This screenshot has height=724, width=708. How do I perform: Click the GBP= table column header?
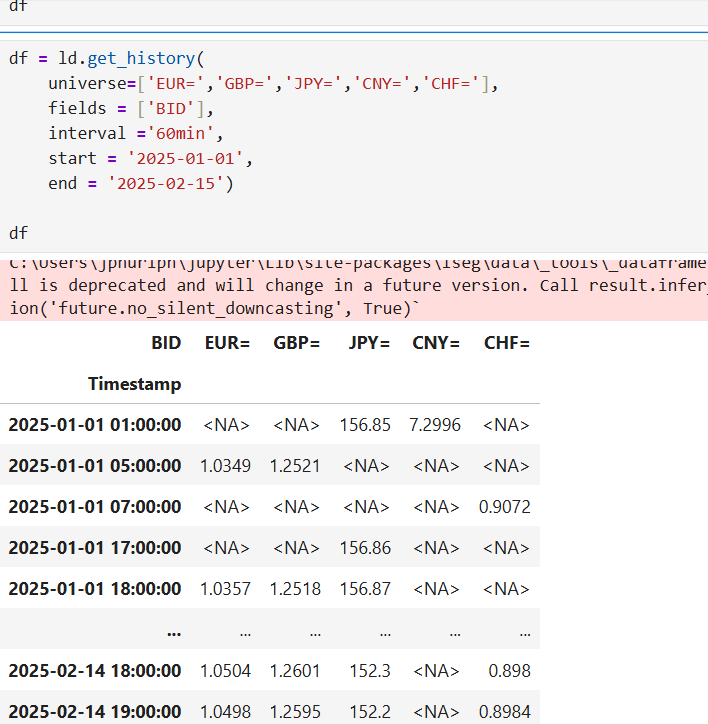297,343
